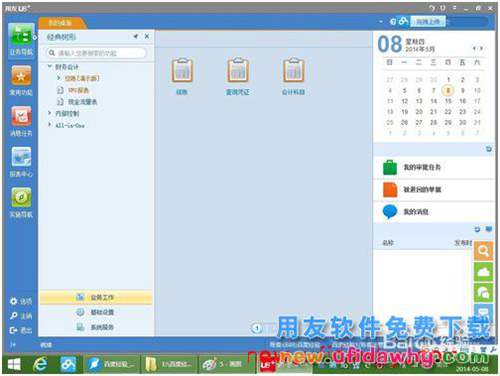
Task: Open the orange star 常用功能 icon
Action: tap(21, 75)
